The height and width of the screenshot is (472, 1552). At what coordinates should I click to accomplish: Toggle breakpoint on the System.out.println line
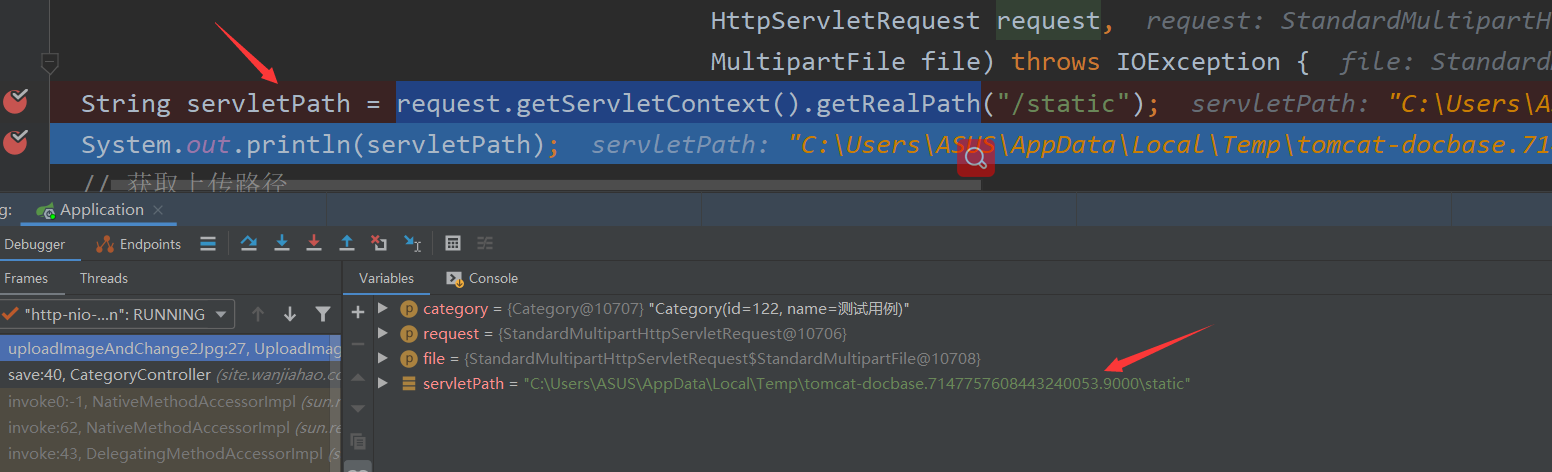click(x=15, y=144)
